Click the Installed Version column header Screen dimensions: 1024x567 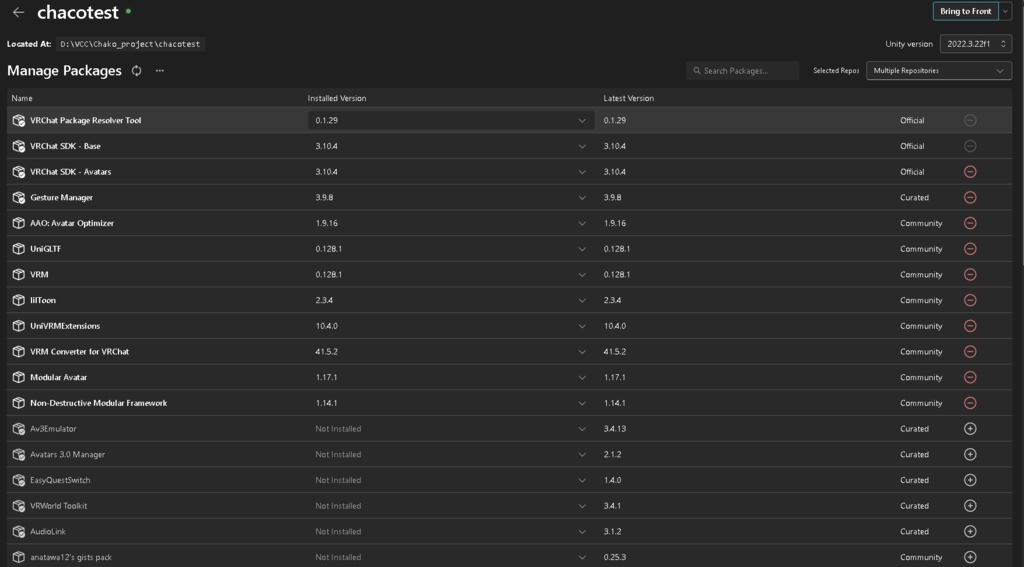point(337,98)
